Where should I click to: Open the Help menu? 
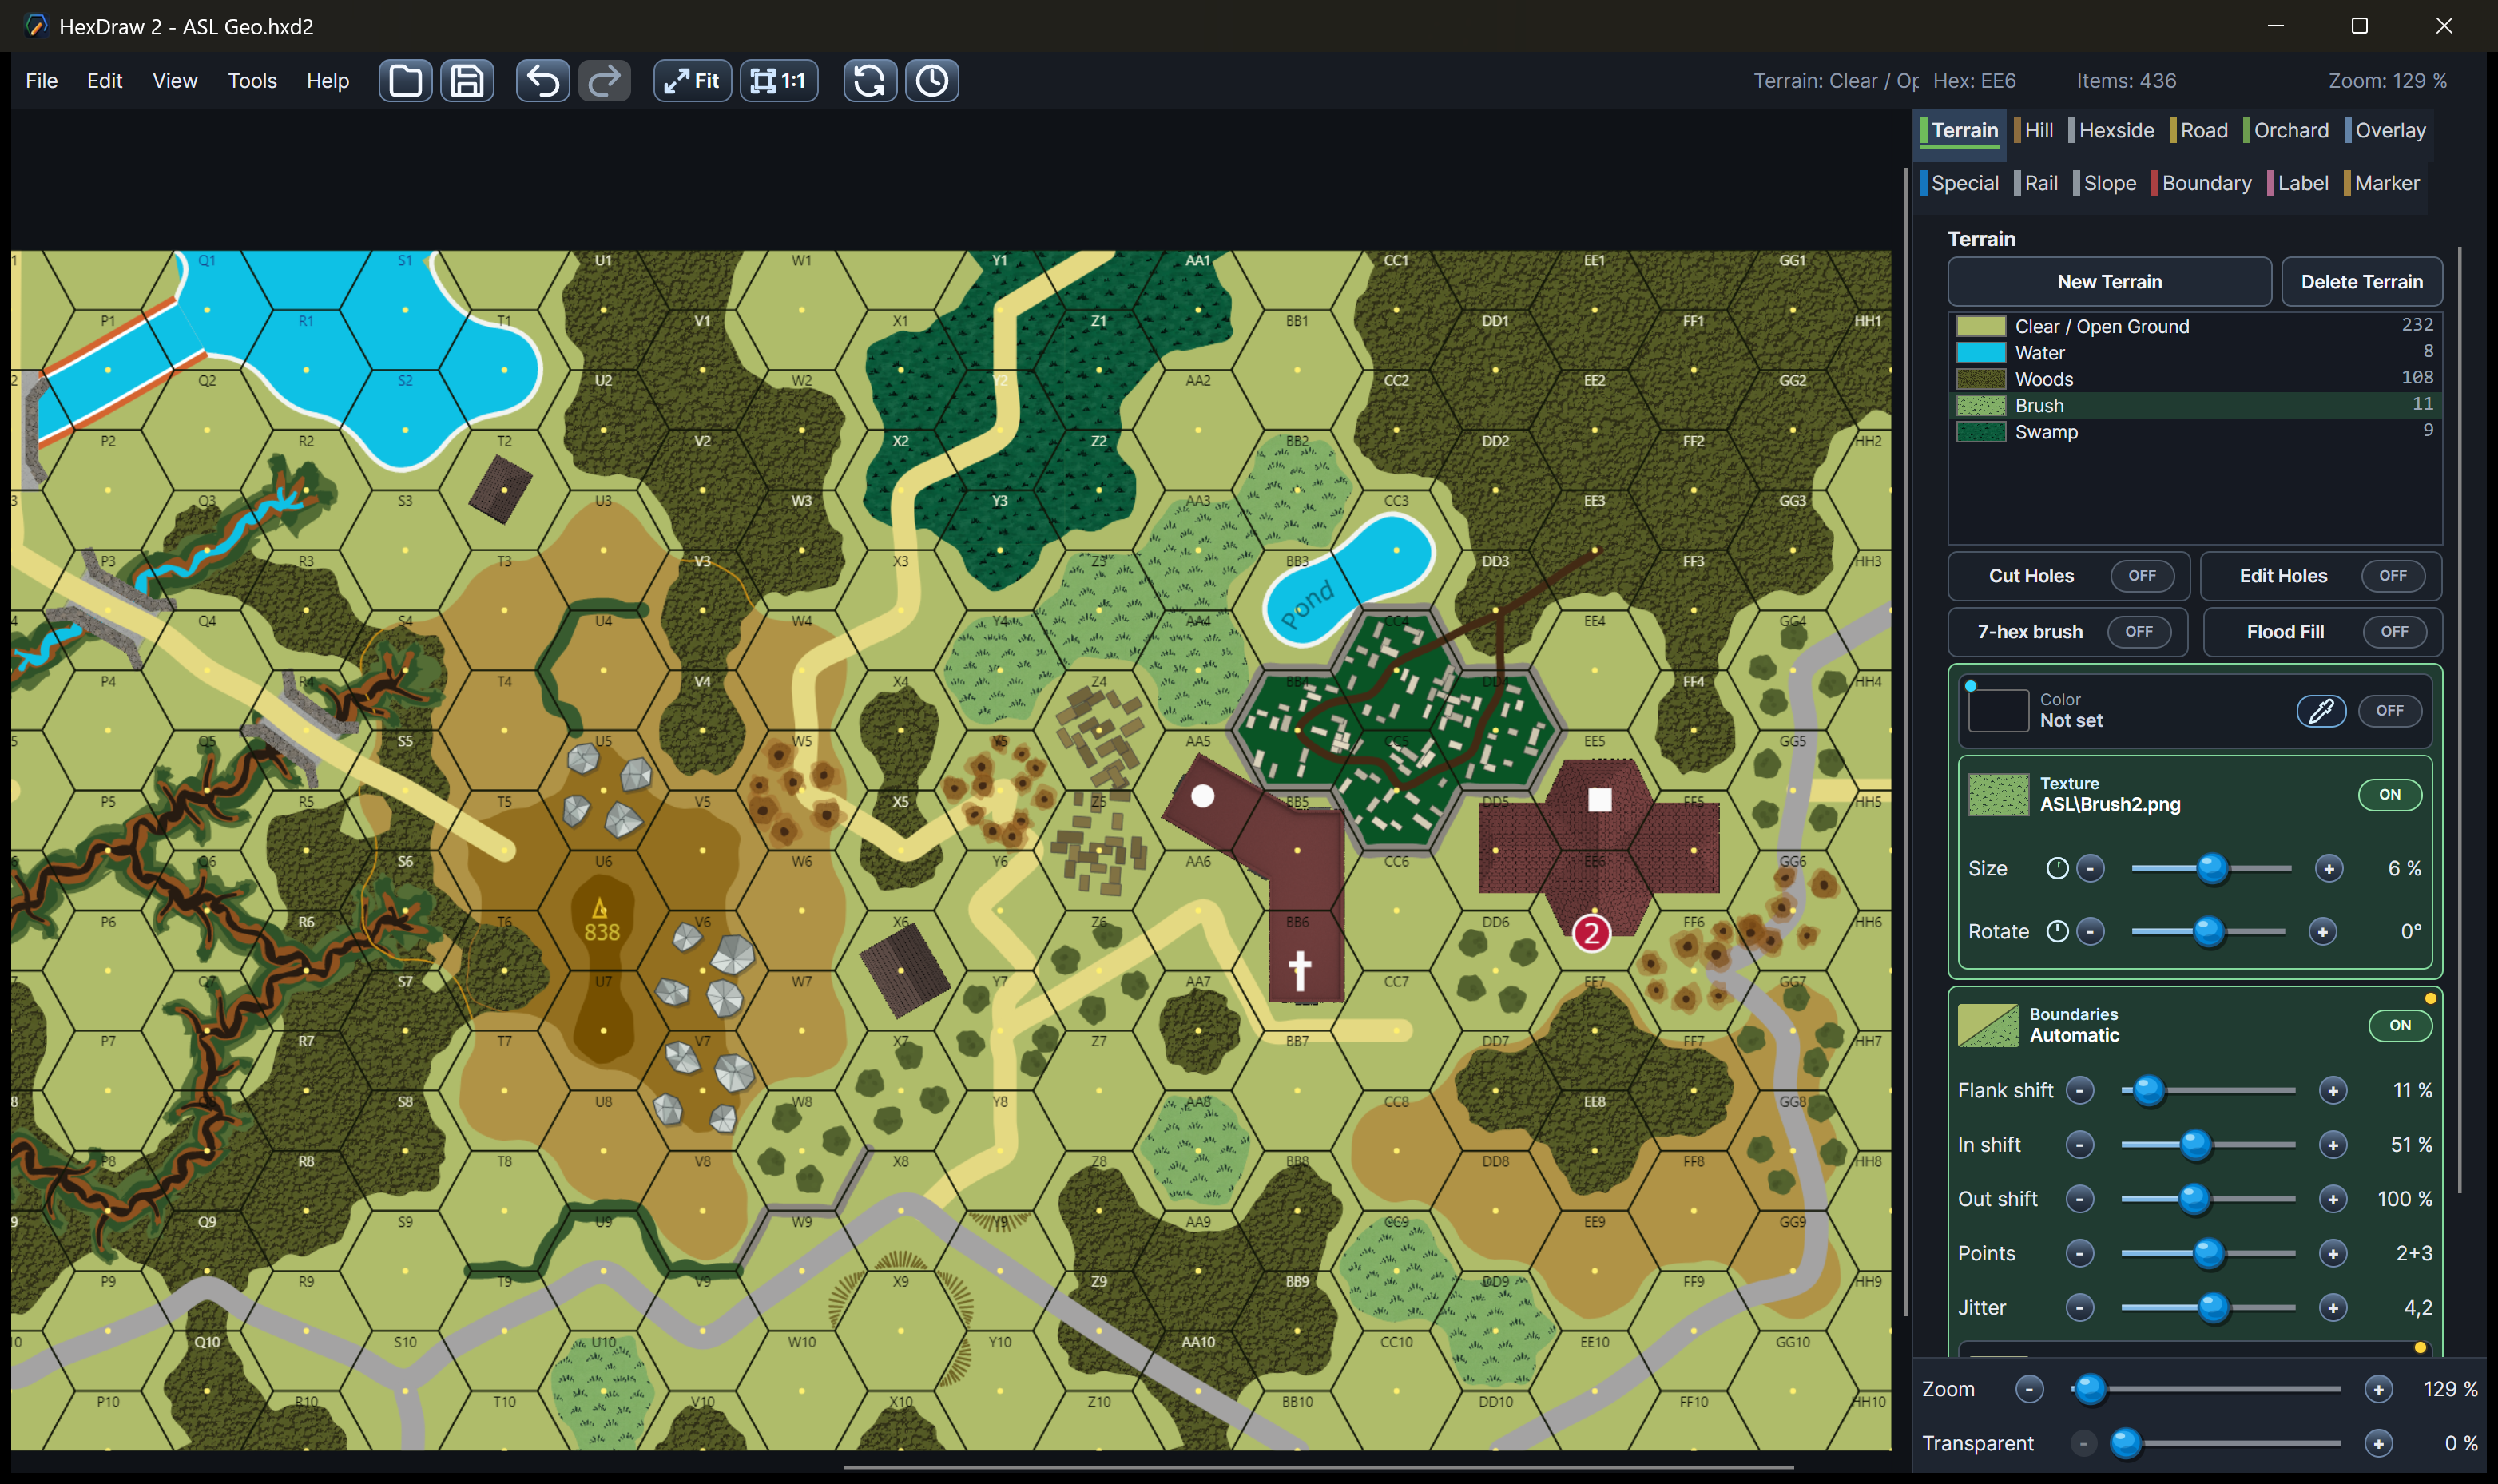tap(328, 81)
